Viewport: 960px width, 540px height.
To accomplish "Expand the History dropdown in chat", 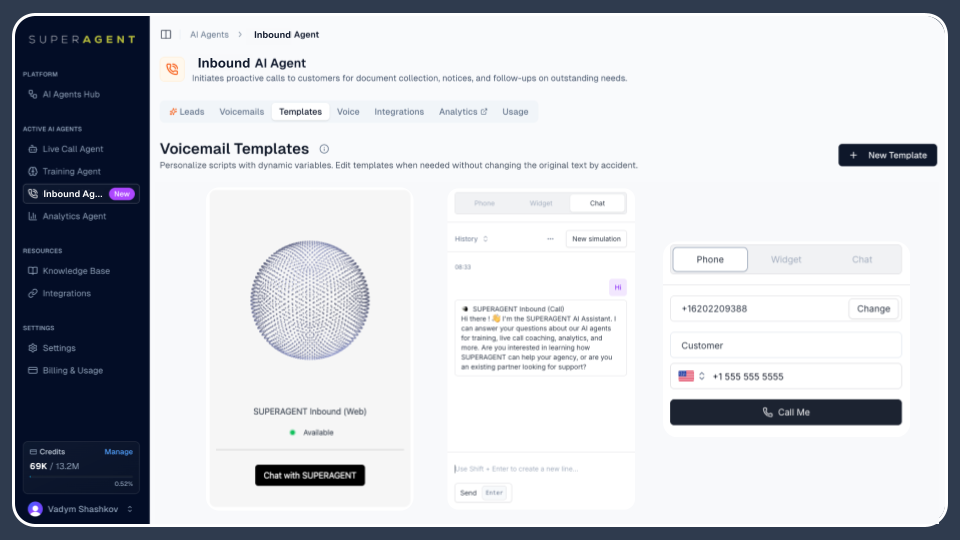I will (472, 239).
